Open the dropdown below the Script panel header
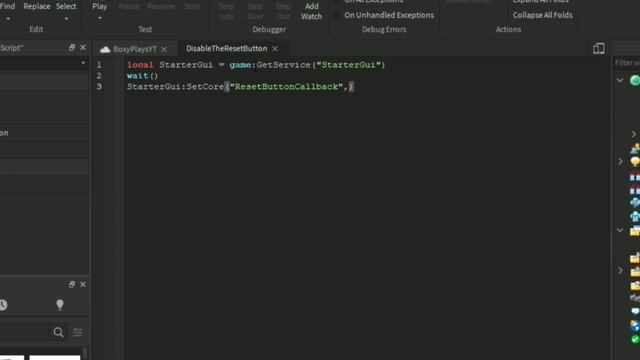This screenshot has width=640, height=360. pyautogui.click(x=83, y=63)
